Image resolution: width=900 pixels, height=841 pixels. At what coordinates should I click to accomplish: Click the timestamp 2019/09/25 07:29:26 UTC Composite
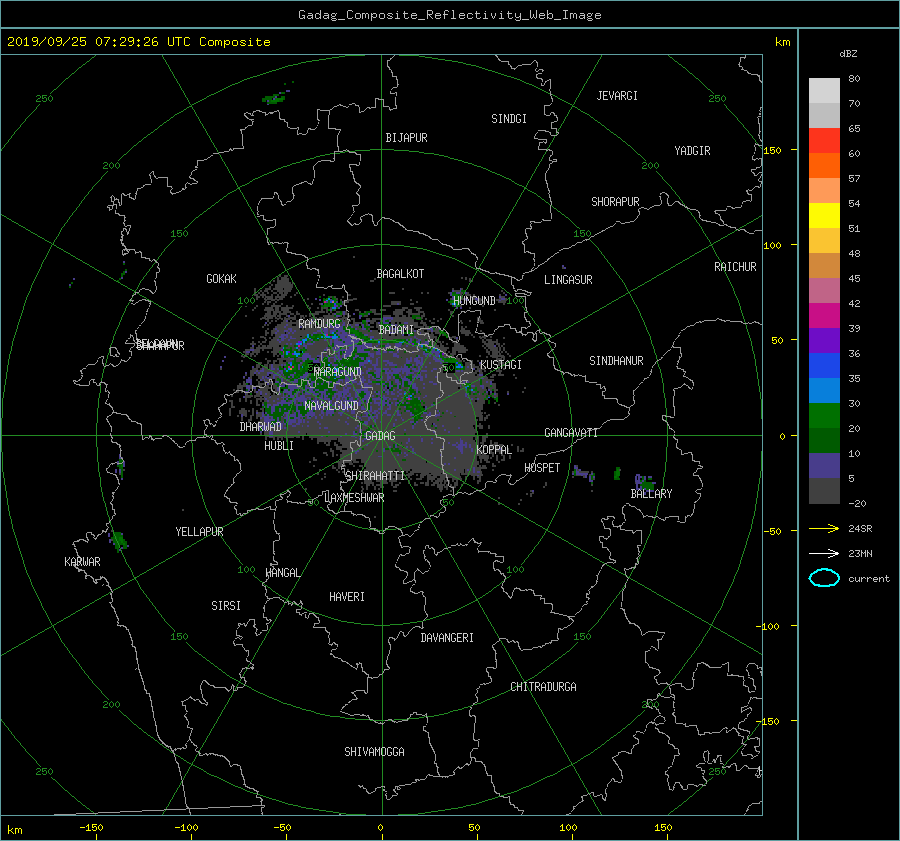coord(138,42)
